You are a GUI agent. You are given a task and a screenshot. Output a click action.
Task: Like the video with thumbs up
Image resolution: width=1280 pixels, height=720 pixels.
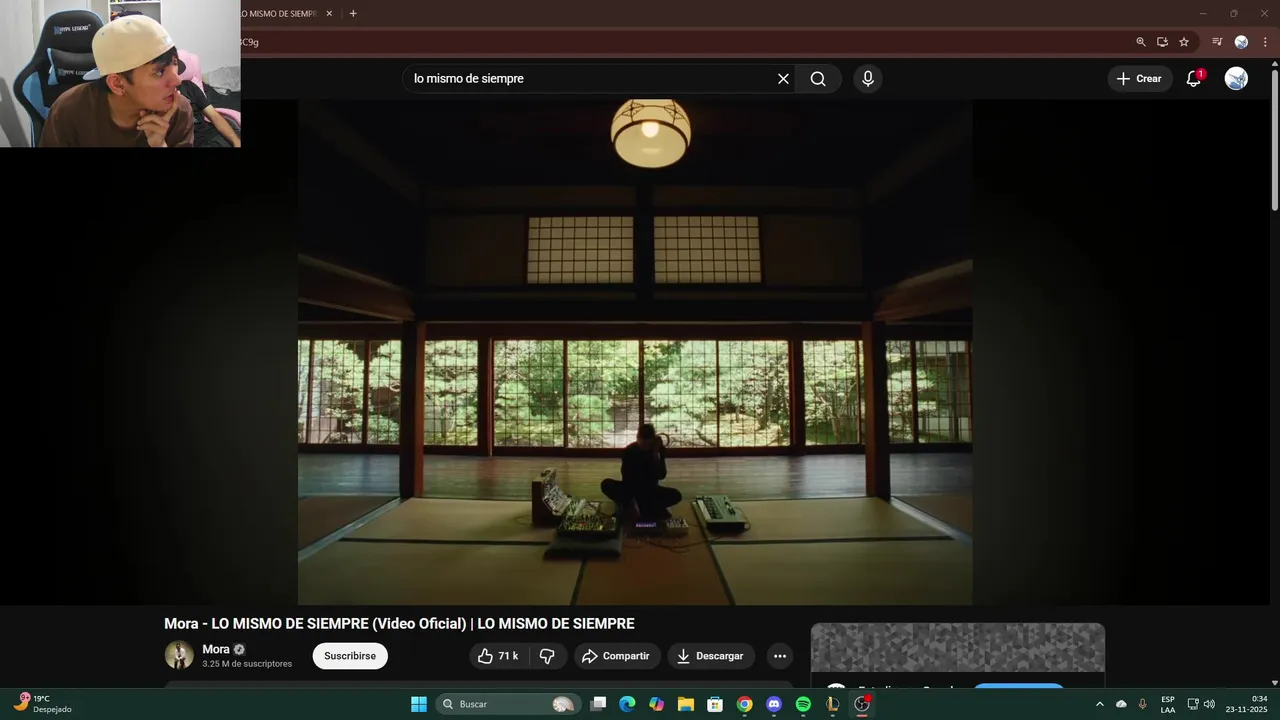(x=497, y=656)
